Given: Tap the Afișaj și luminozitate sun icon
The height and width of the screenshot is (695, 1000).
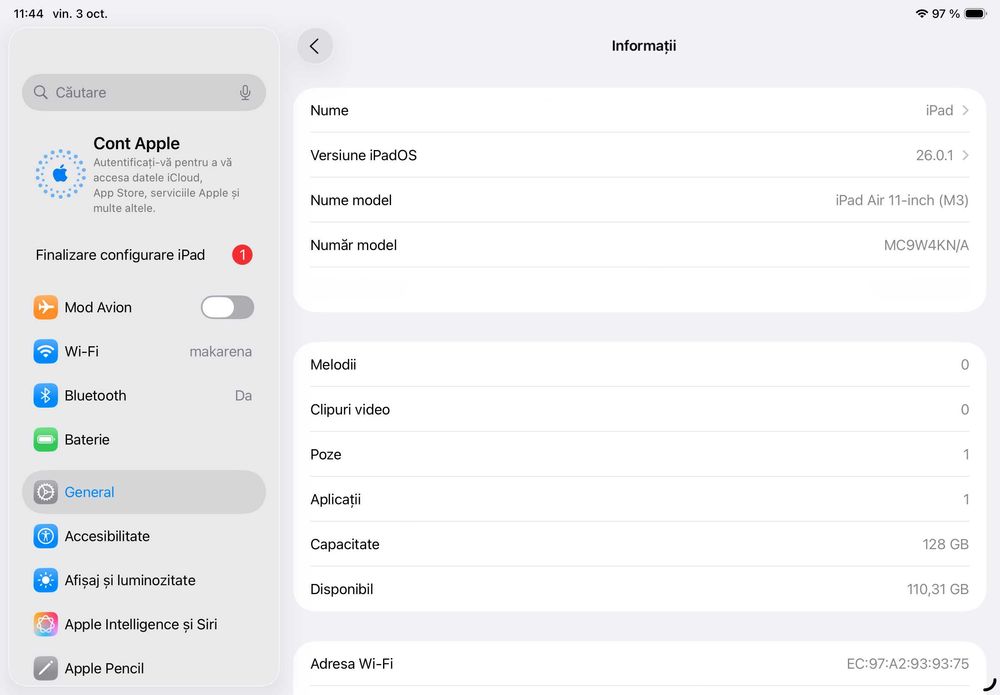Looking at the screenshot, I should (x=45, y=580).
